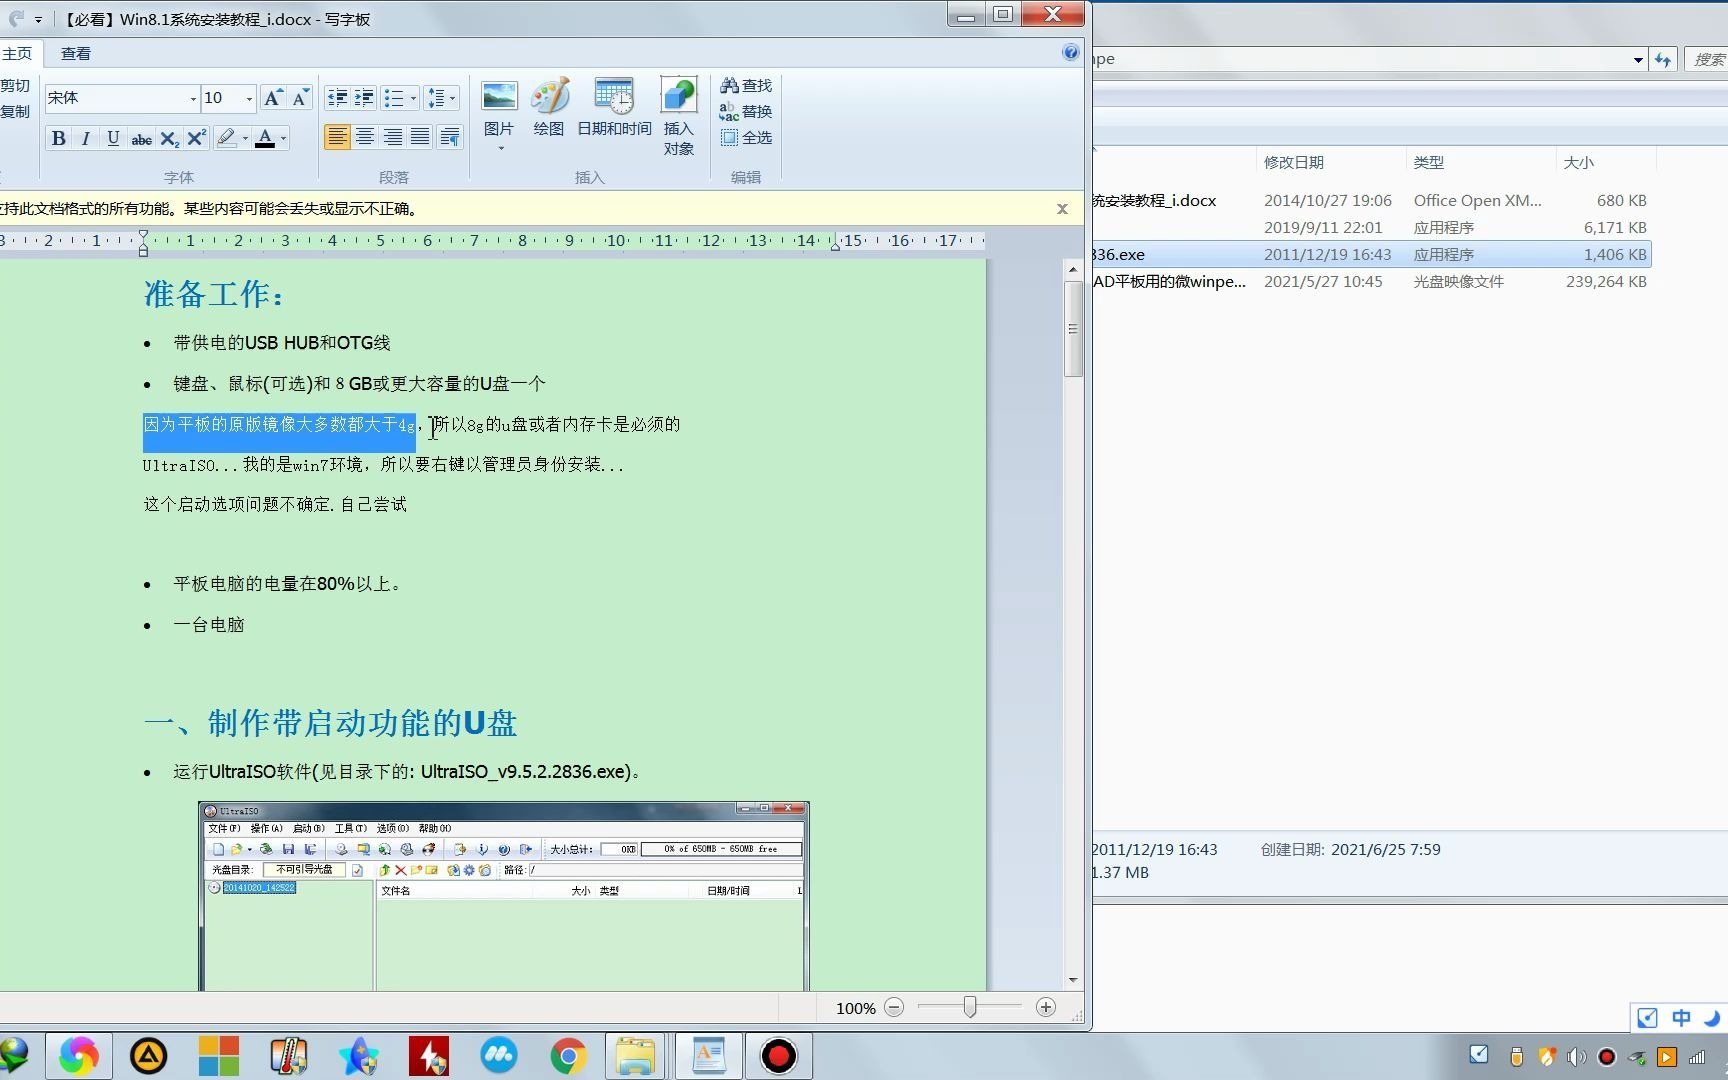This screenshot has width=1728, height=1080.
Task: Apply center text alignment
Action: (365, 137)
